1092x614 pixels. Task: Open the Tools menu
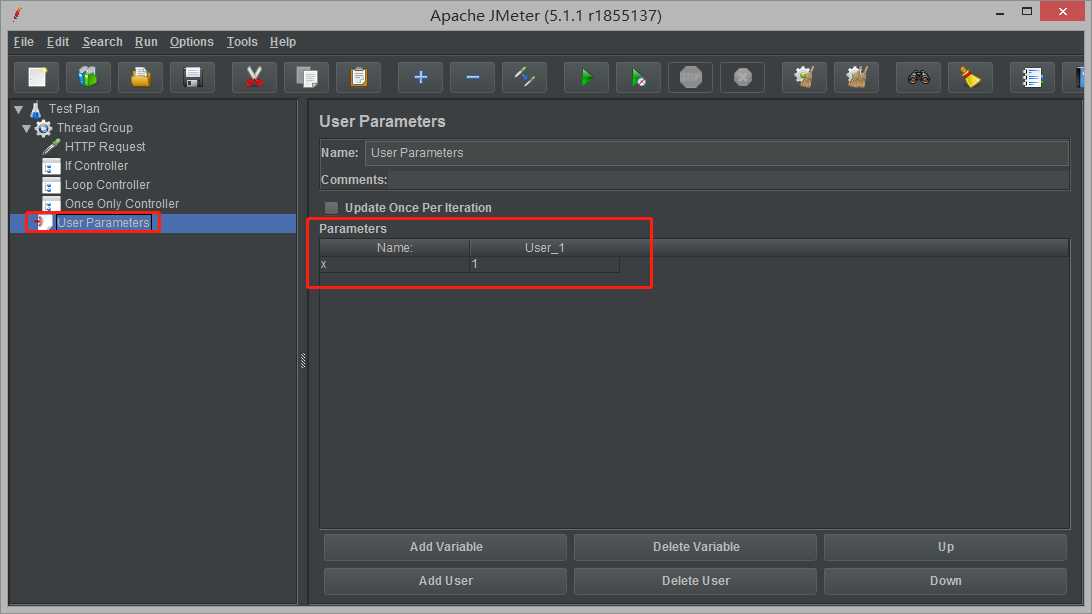pyautogui.click(x=242, y=42)
